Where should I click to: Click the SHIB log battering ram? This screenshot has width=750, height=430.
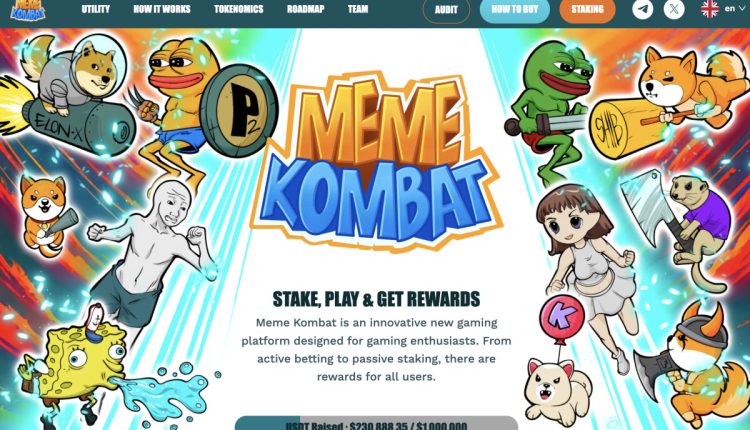pos(628,127)
